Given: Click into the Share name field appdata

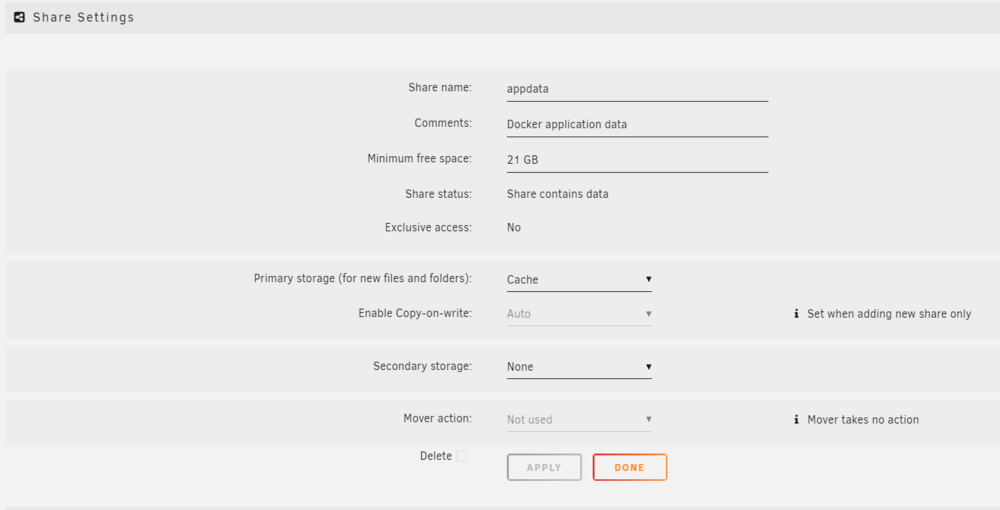Looking at the screenshot, I should [x=637, y=89].
